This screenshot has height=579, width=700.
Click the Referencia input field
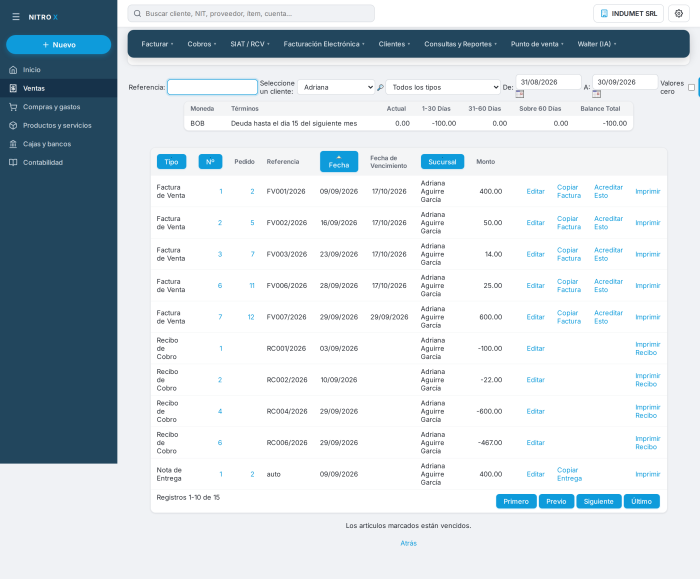pos(212,87)
